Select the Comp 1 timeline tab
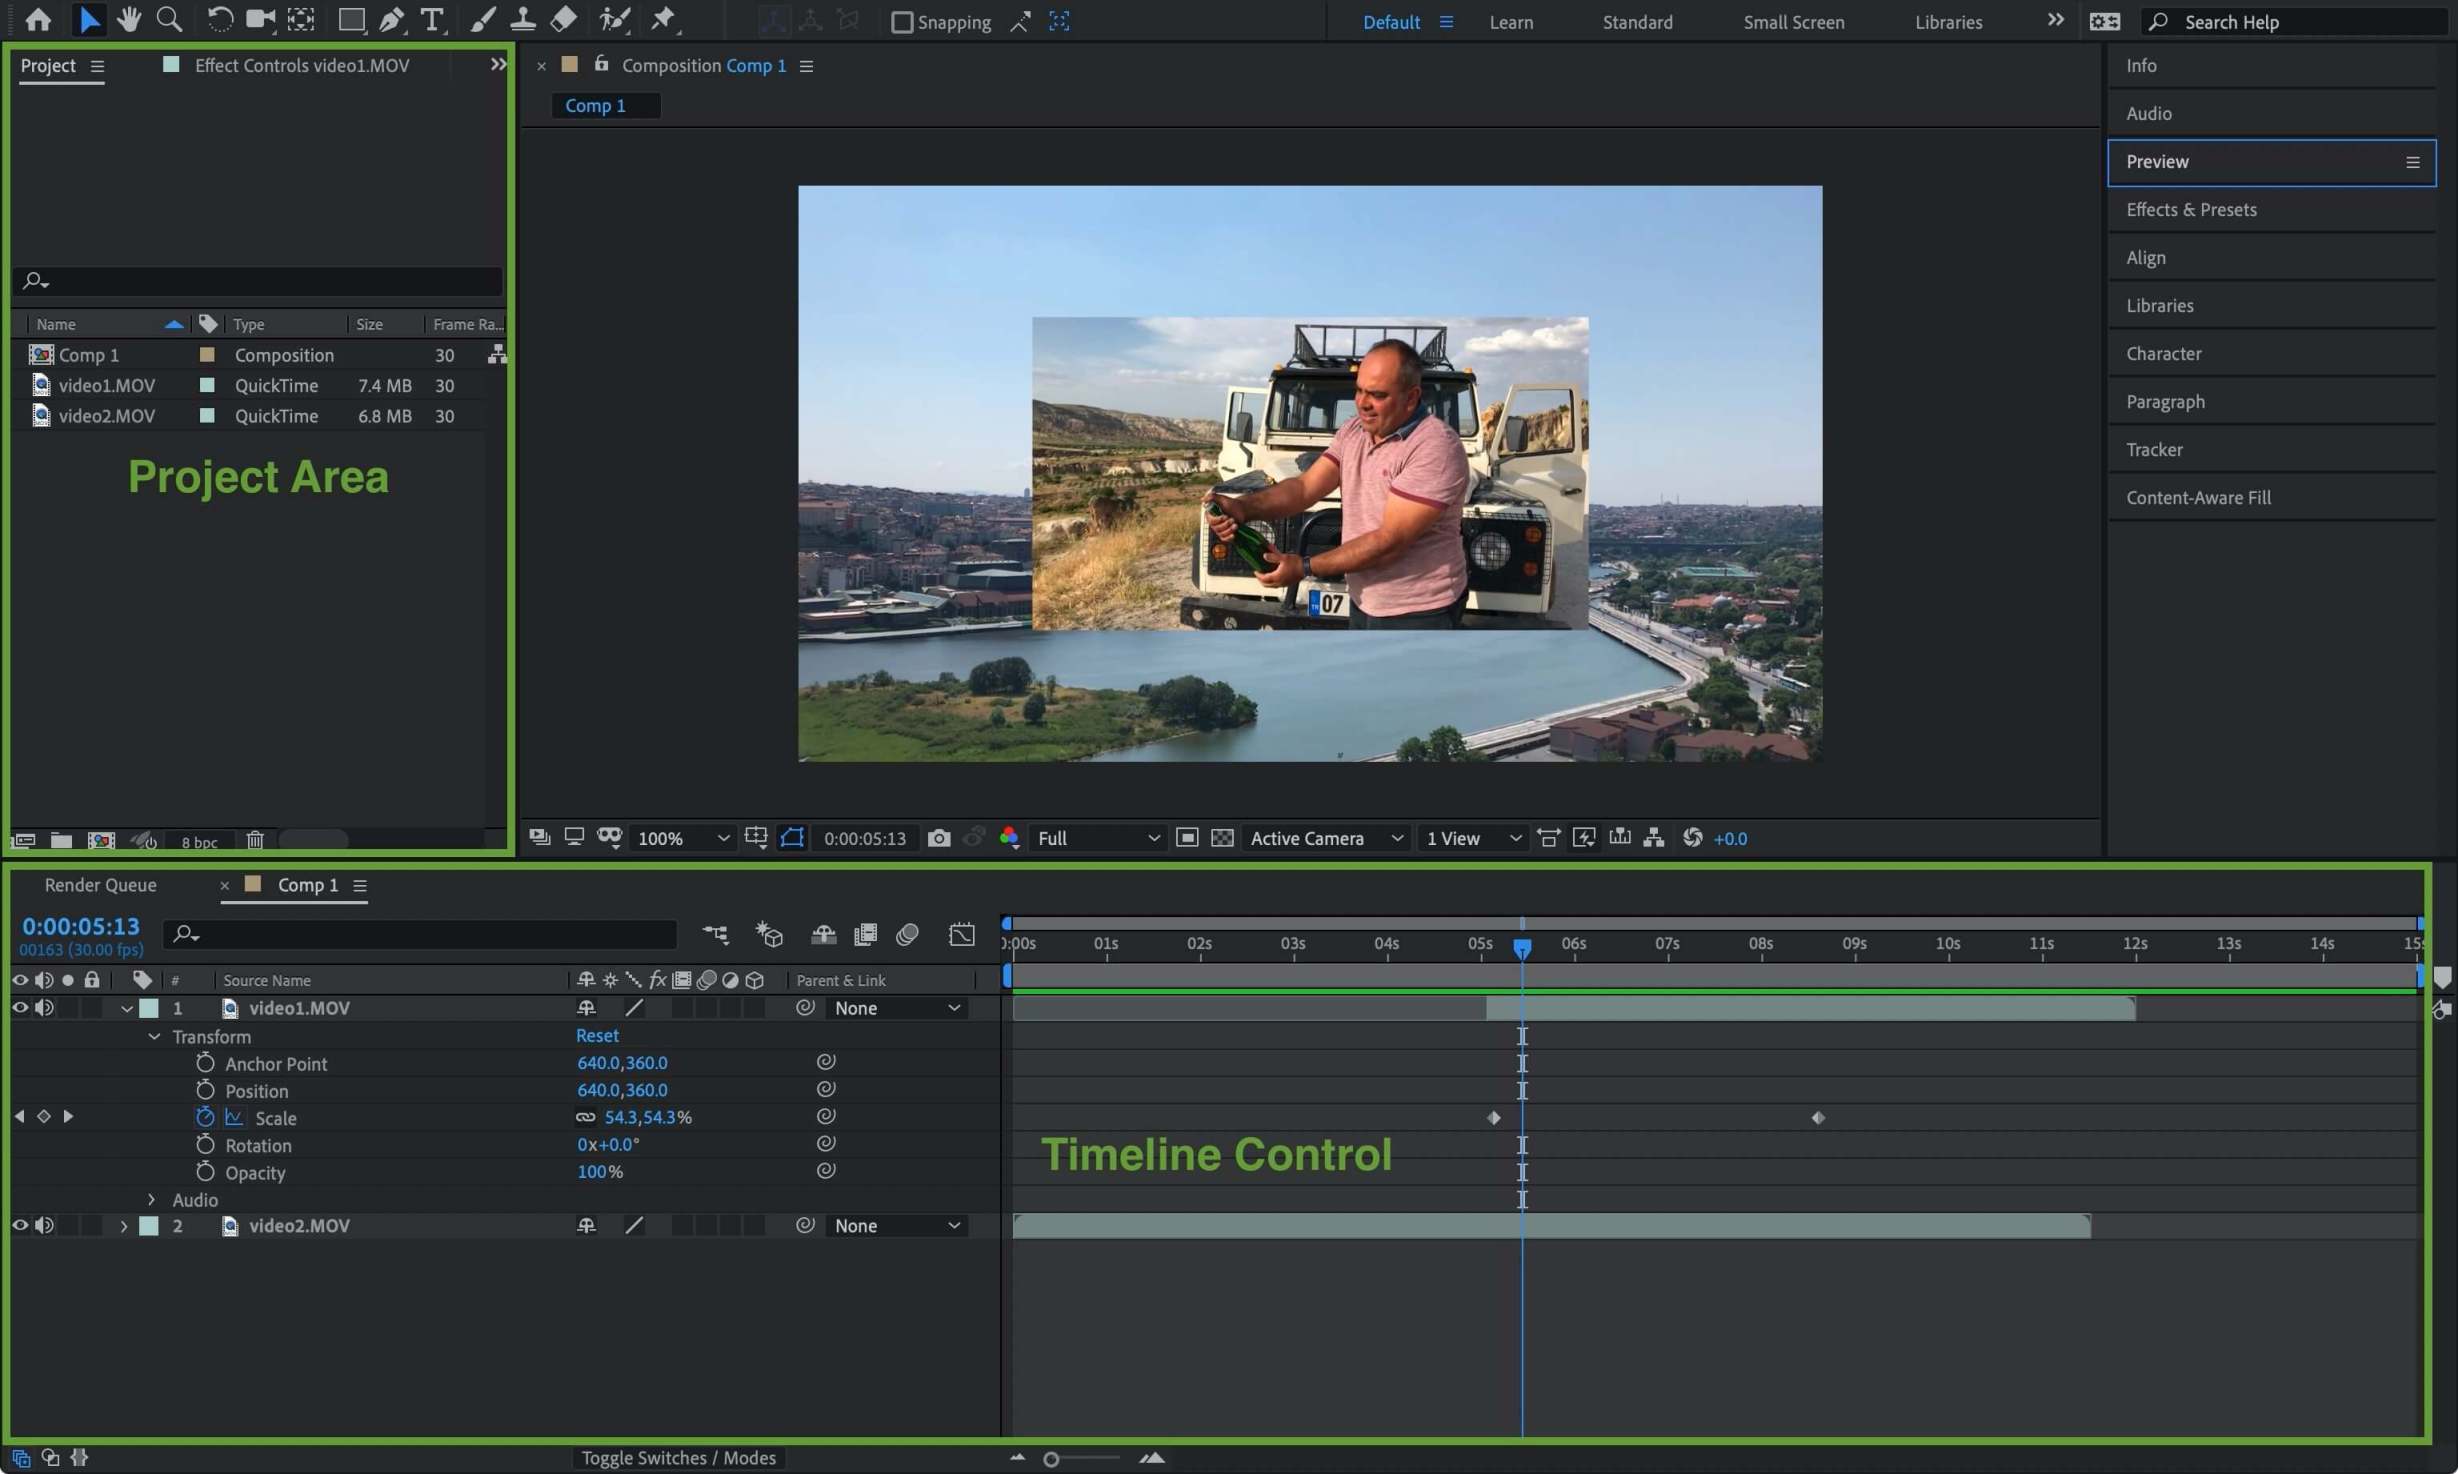Screen dimensions: 2458x1474 click(307, 884)
